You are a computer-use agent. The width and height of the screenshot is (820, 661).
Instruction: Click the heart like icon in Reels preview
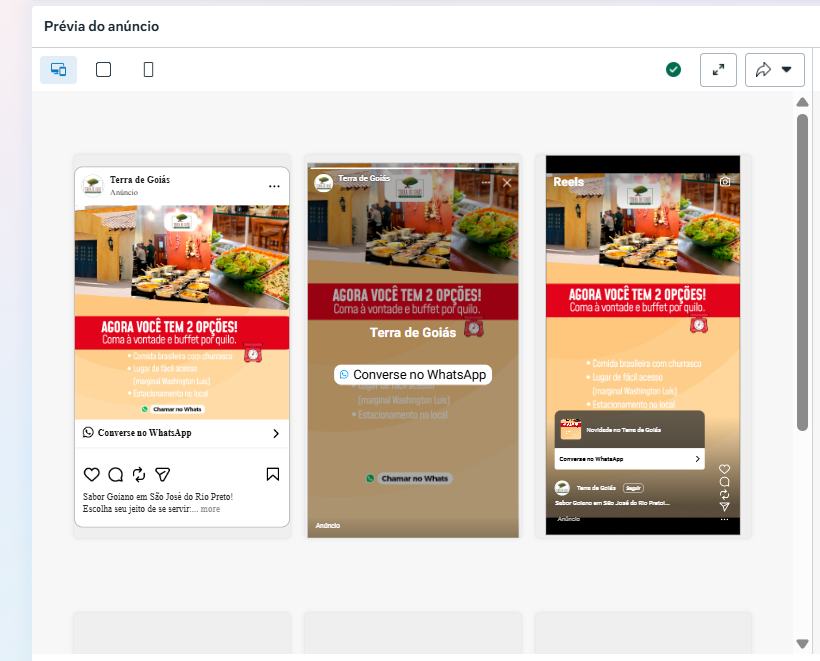(724, 469)
